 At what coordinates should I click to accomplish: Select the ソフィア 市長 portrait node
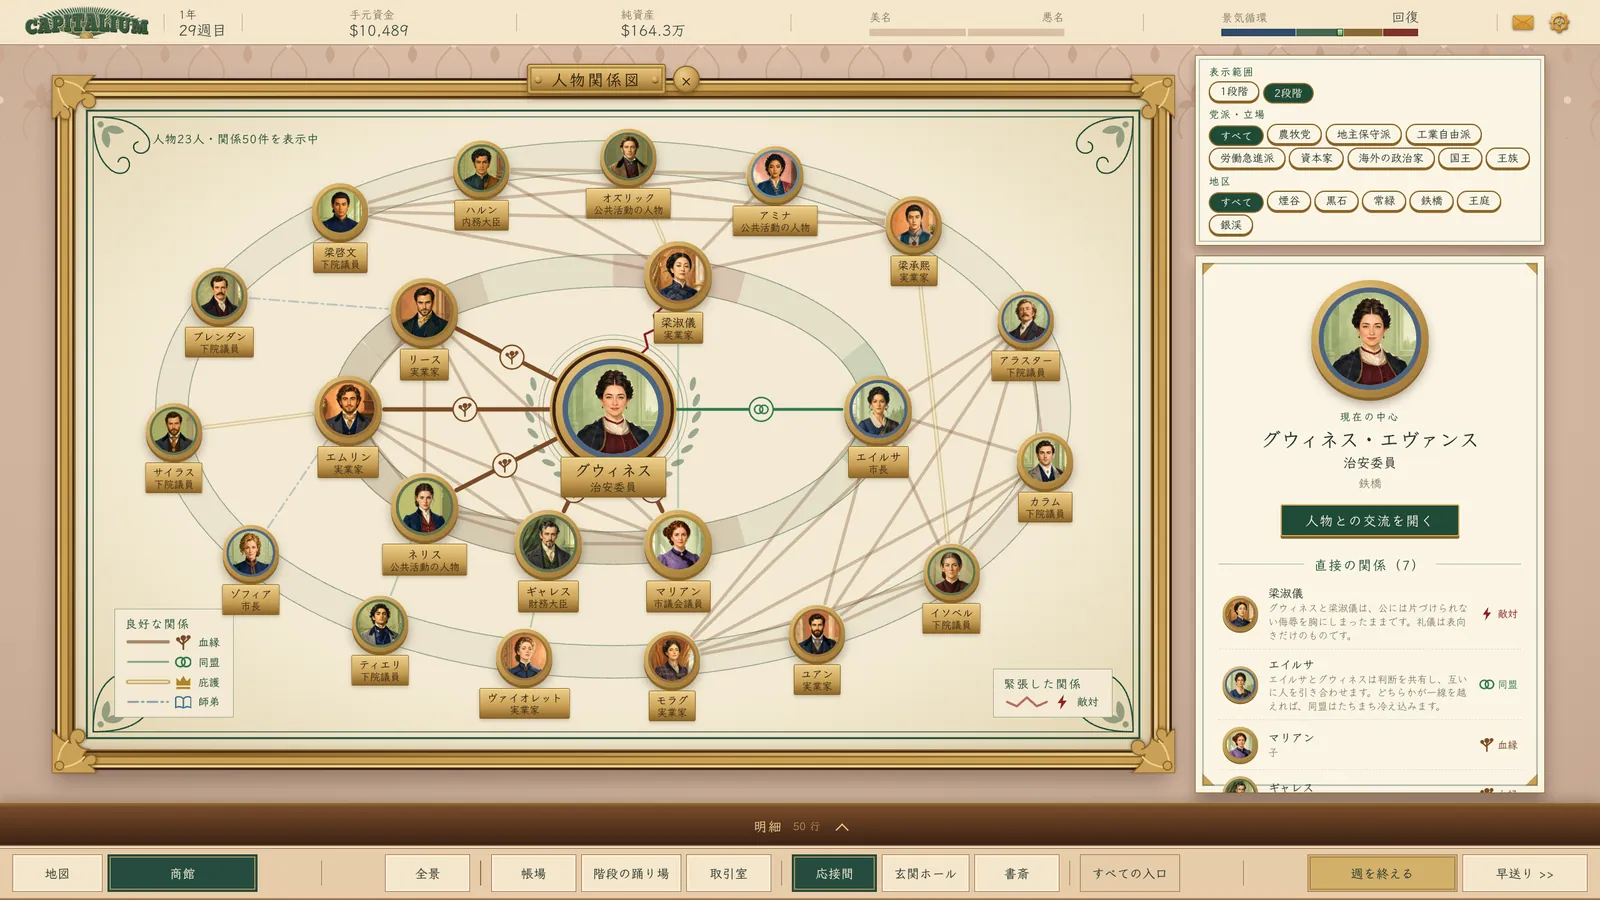(251, 554)
